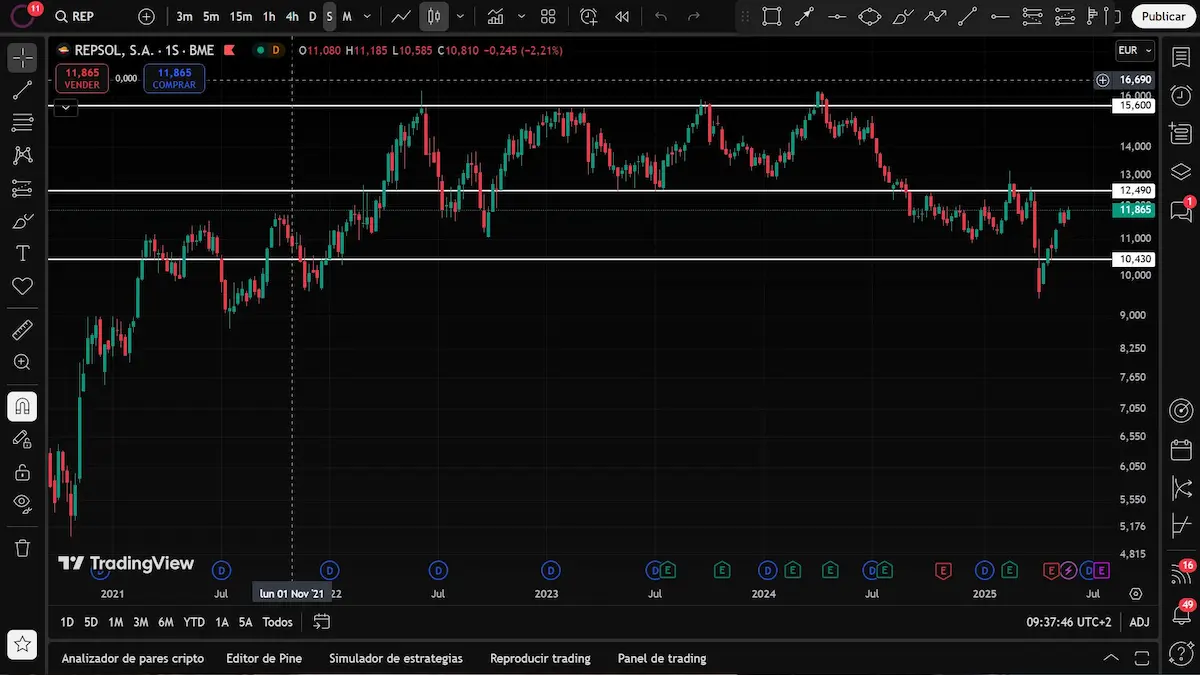Select the Trend Line tool
This screenshot has height=675, width=1200.
(x=22, y=90)
